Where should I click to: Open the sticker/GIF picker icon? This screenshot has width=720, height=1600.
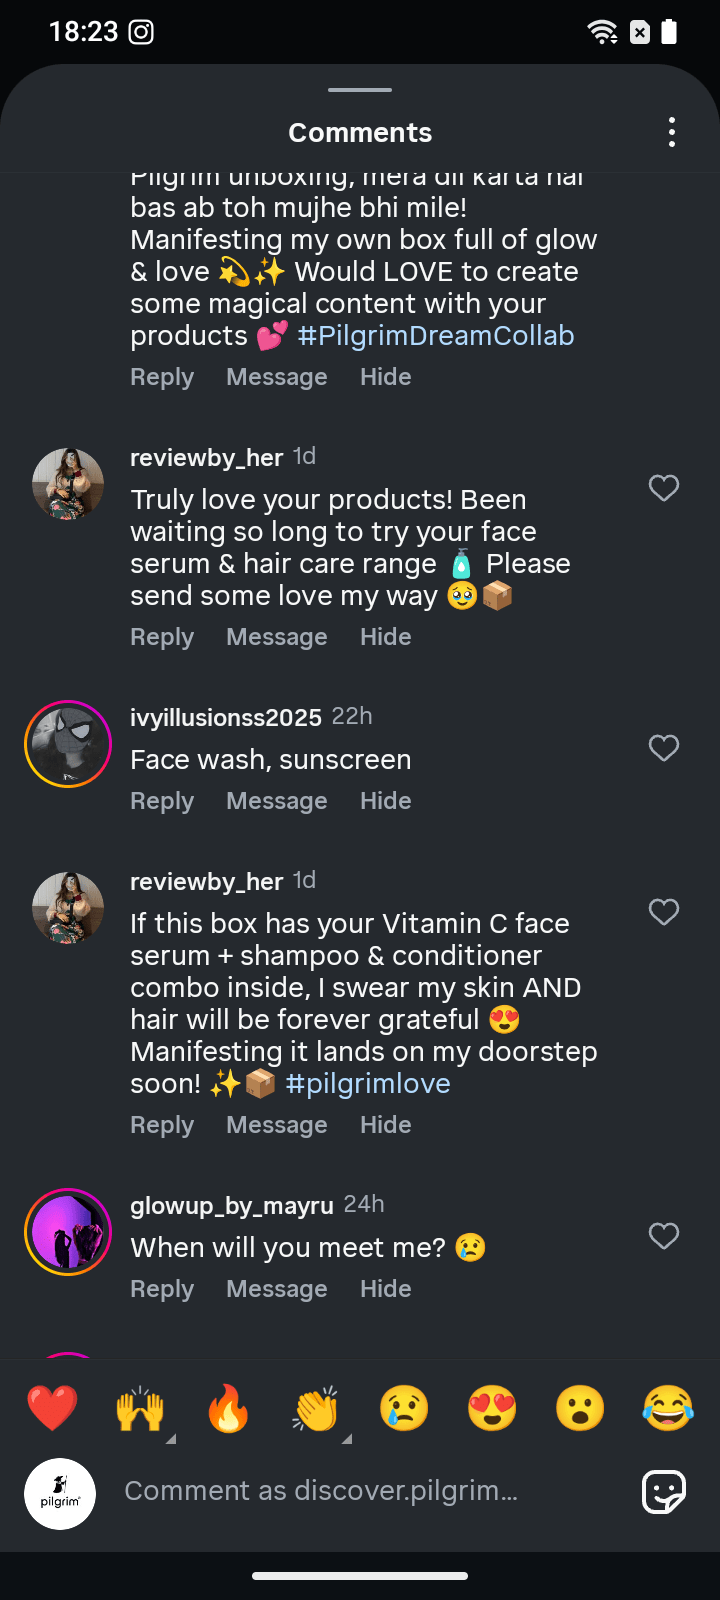click(663, 1492)
